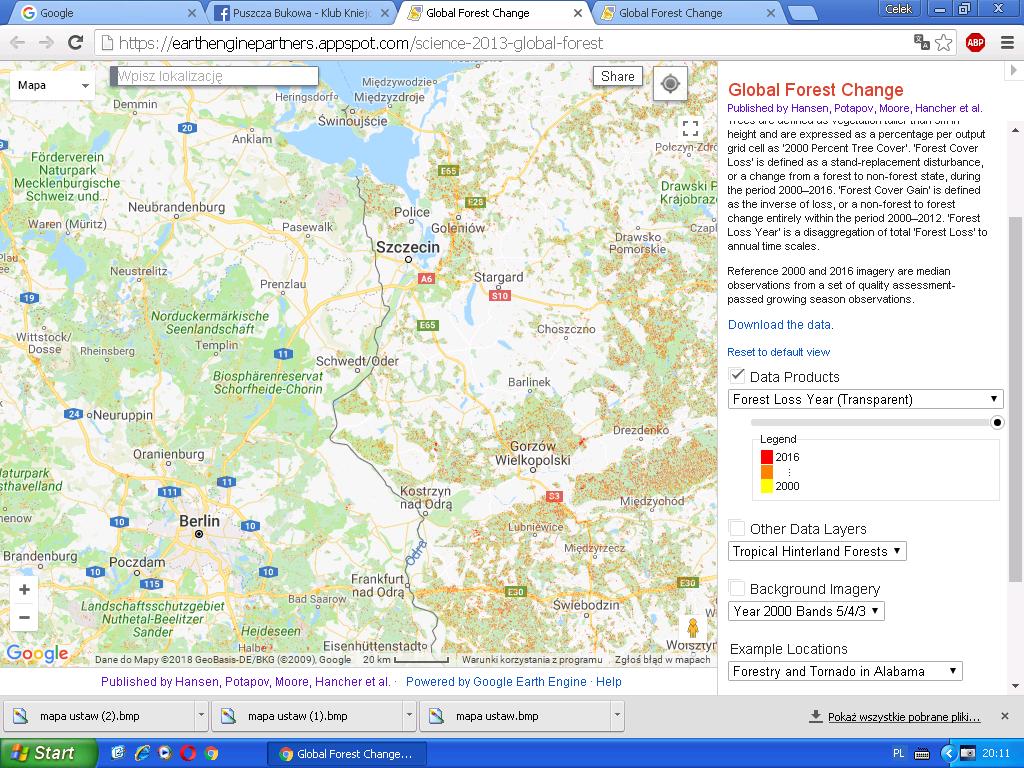The image size is (1024, 768).
Task: Show desktop via quick launch icon
Action: (118, 753)
